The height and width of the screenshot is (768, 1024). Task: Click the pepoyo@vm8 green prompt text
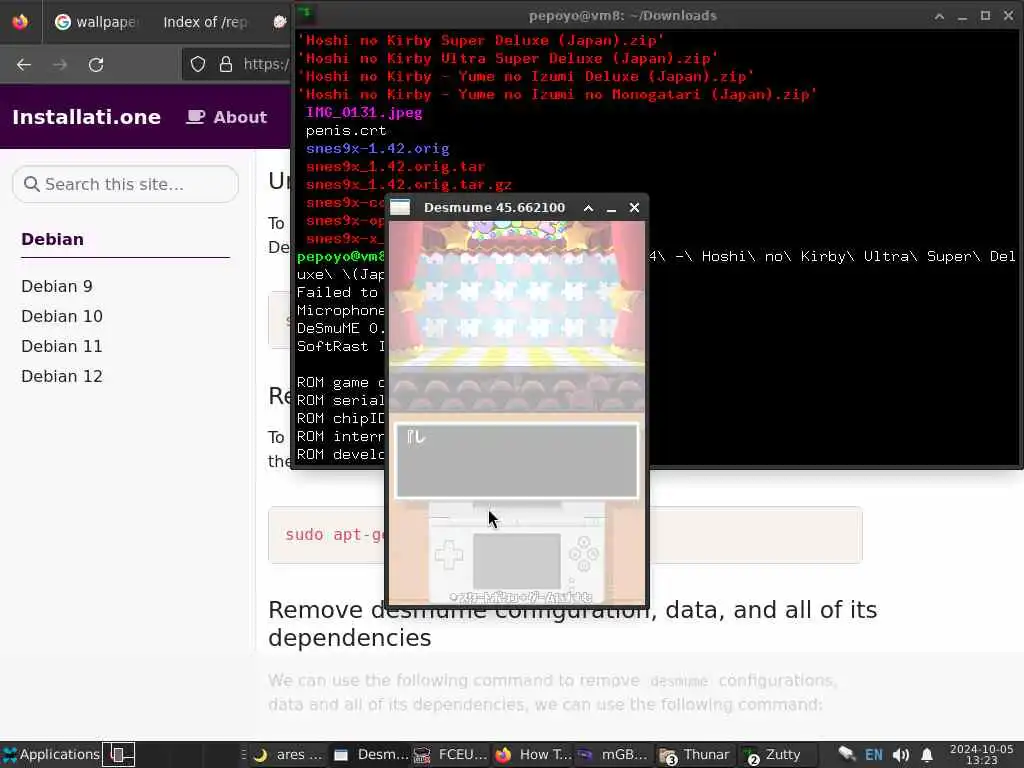point(340,257)
